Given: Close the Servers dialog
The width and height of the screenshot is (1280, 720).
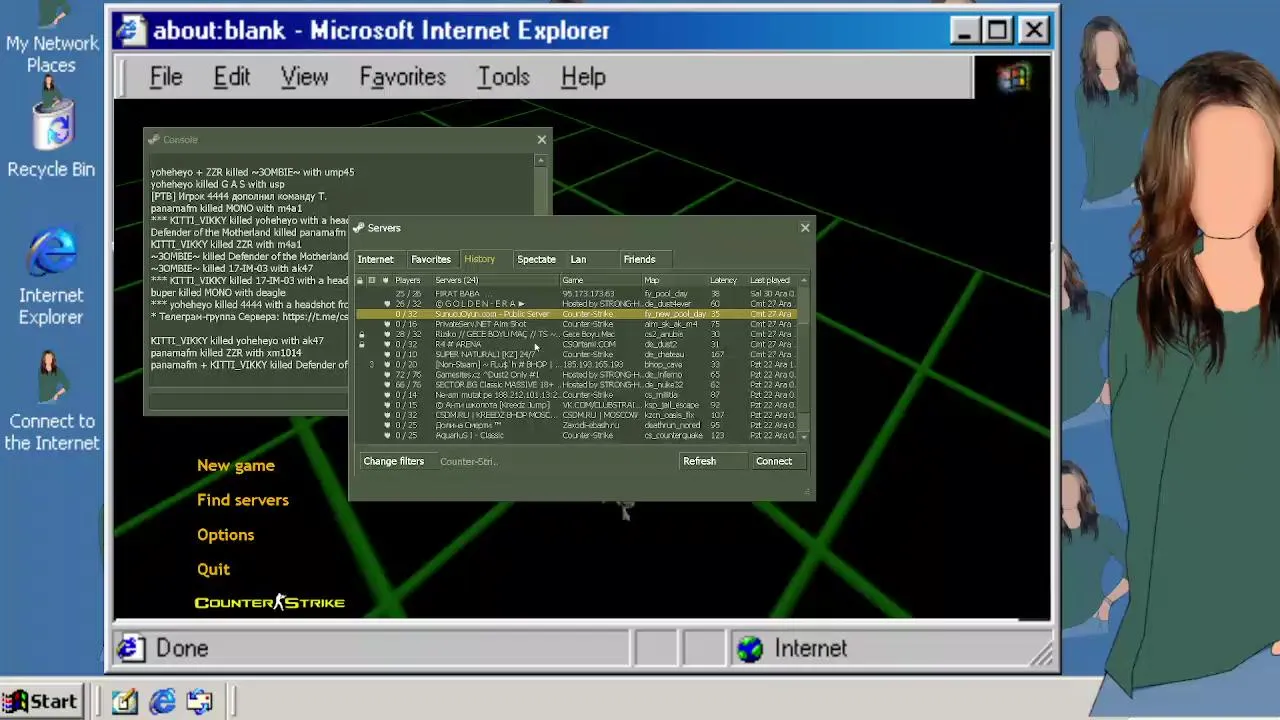Looking at the screenshot, I should pyautogui.click(x=805, y=228).
